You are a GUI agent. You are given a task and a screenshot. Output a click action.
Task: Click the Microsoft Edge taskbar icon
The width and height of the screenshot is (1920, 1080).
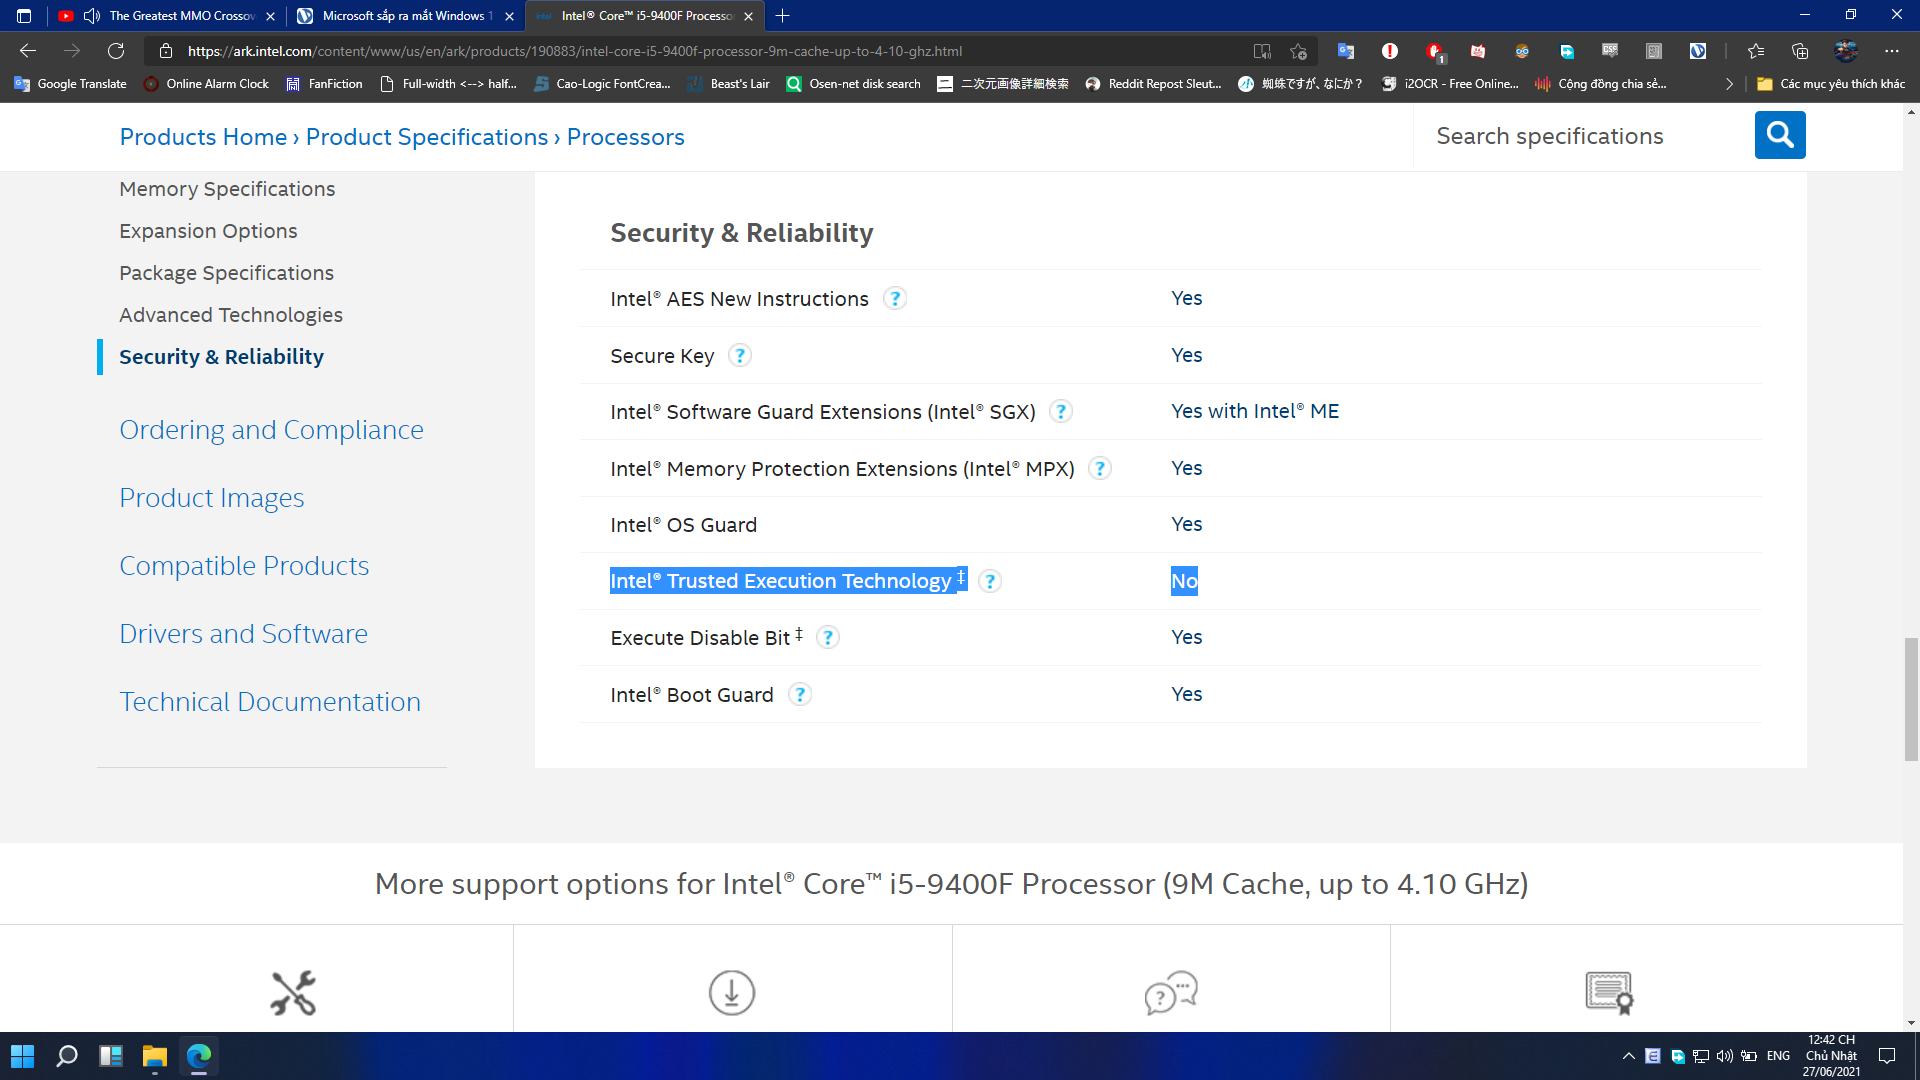coord(199,1056)
